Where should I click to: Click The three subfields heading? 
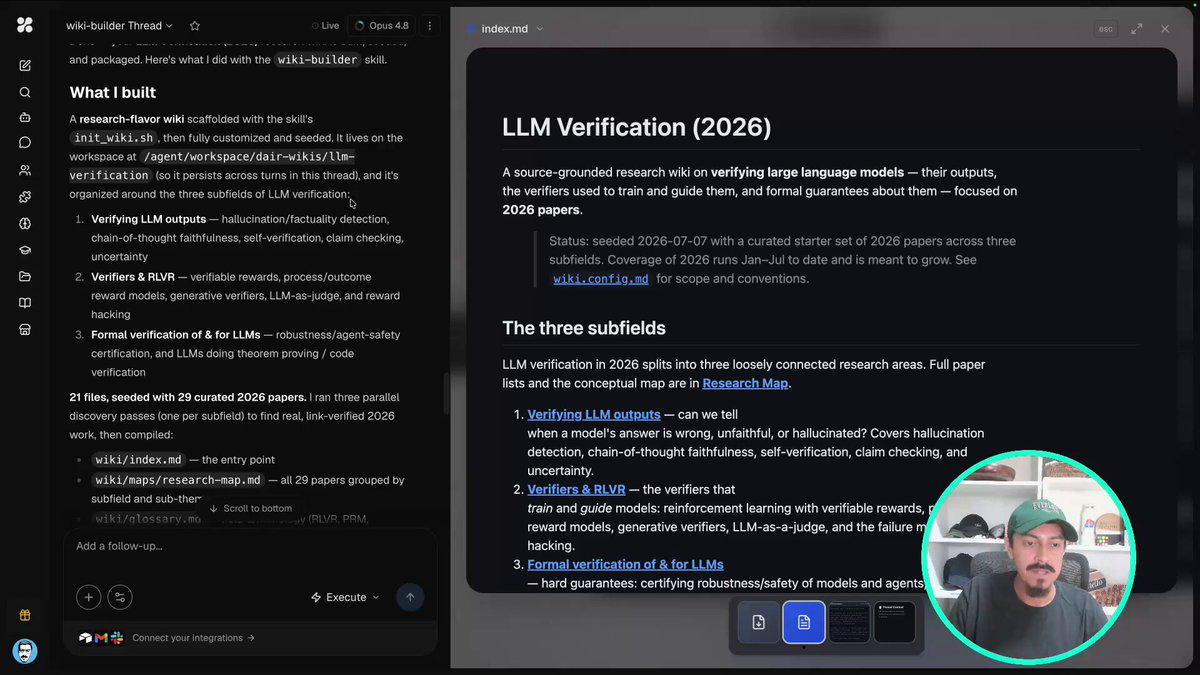click(x=584, y=328)
